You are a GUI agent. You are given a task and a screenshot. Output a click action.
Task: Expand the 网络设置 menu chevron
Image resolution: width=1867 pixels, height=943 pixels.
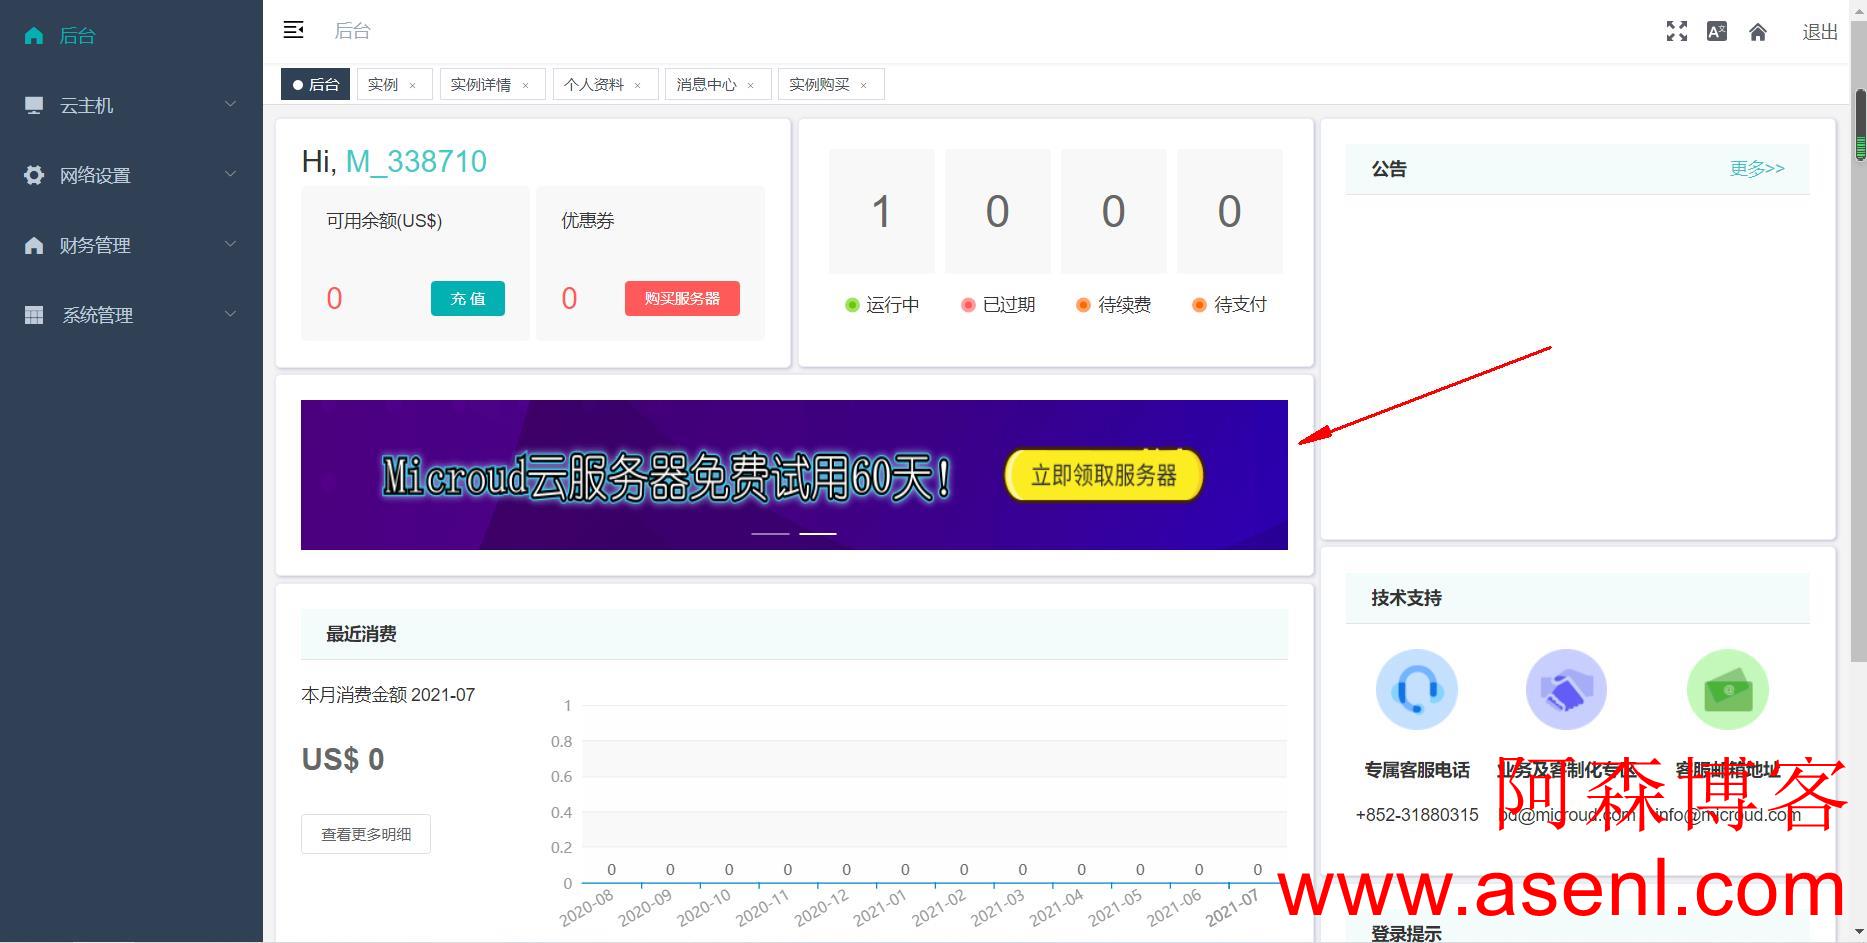tap(230, 174)
